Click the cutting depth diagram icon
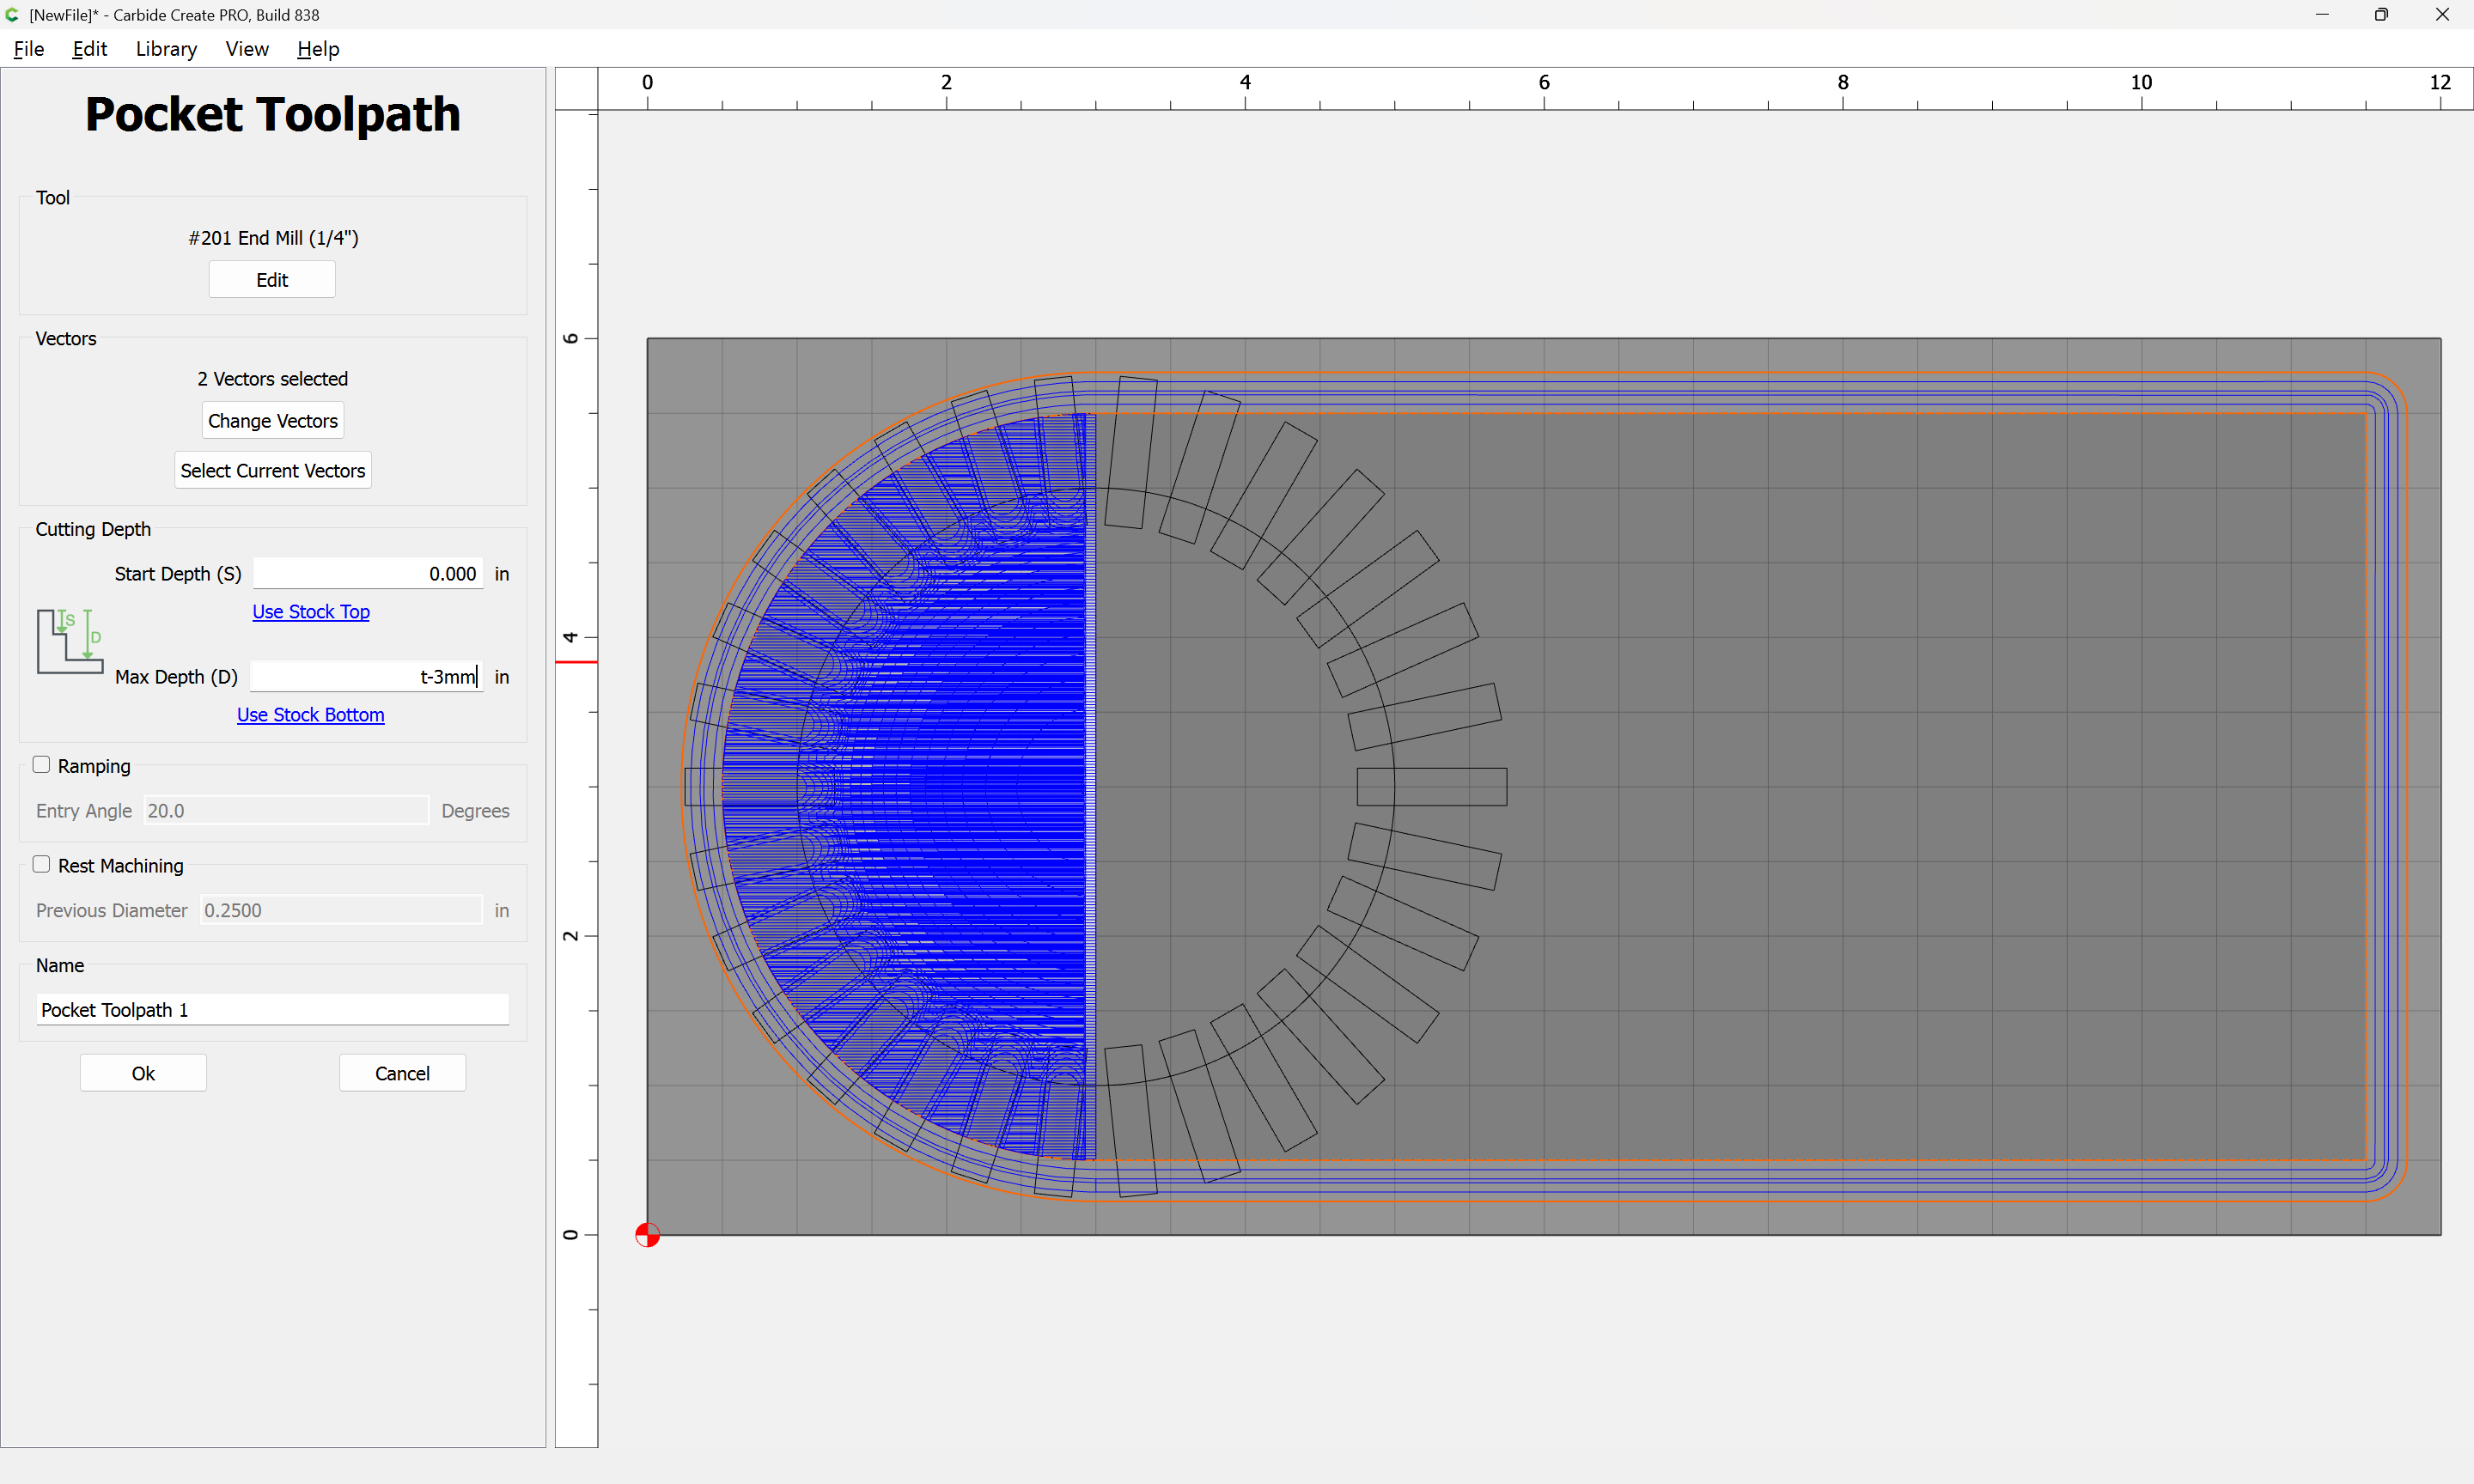Viewport: 2474px width, 1484px height. pyautogui.click(x=70, y=641)
